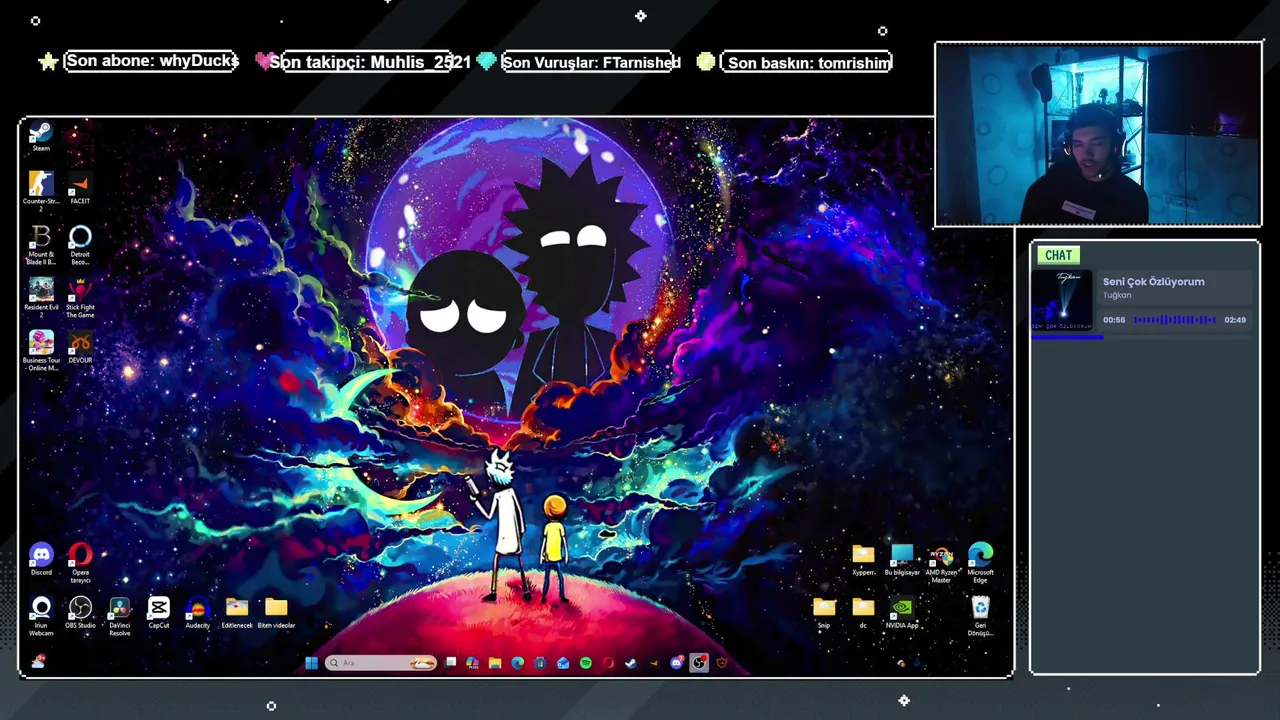Open the FACEIT desktop shortcut
Viewport: 1280px width, 720px height.
coord(80,189)
